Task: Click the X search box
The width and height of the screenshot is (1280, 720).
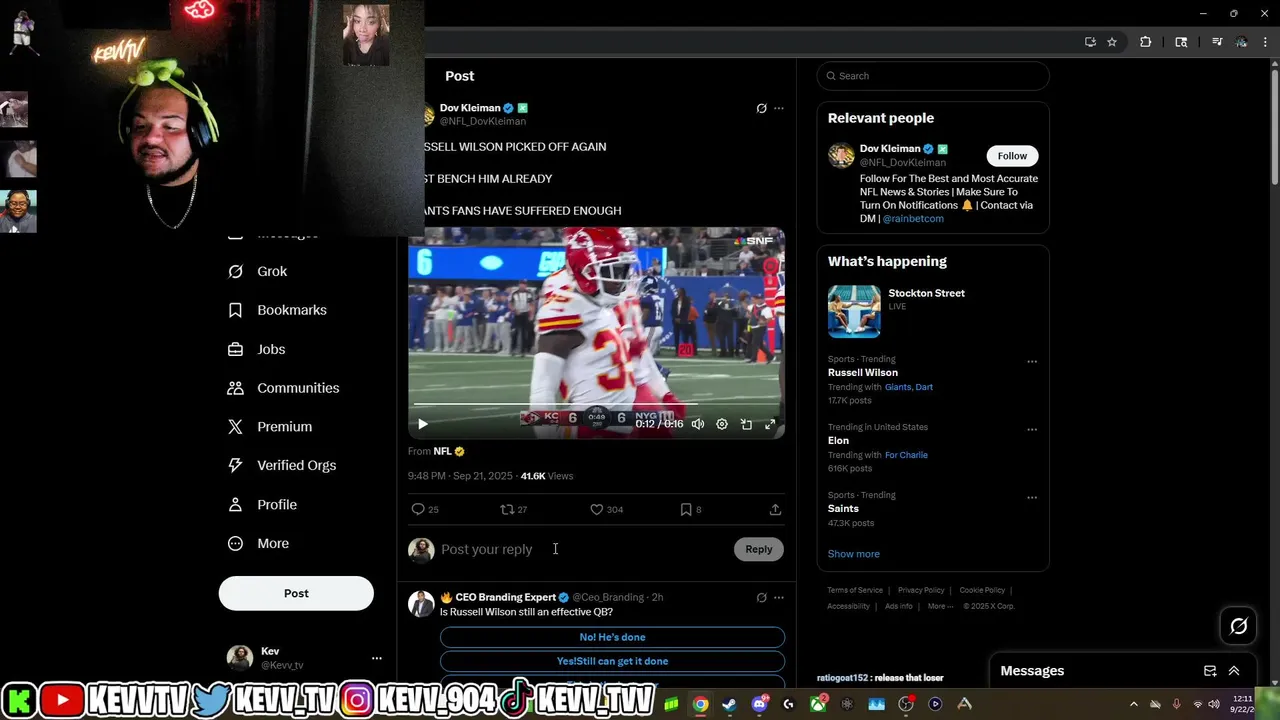Action: pyautogui.click(x=933, y=76)
